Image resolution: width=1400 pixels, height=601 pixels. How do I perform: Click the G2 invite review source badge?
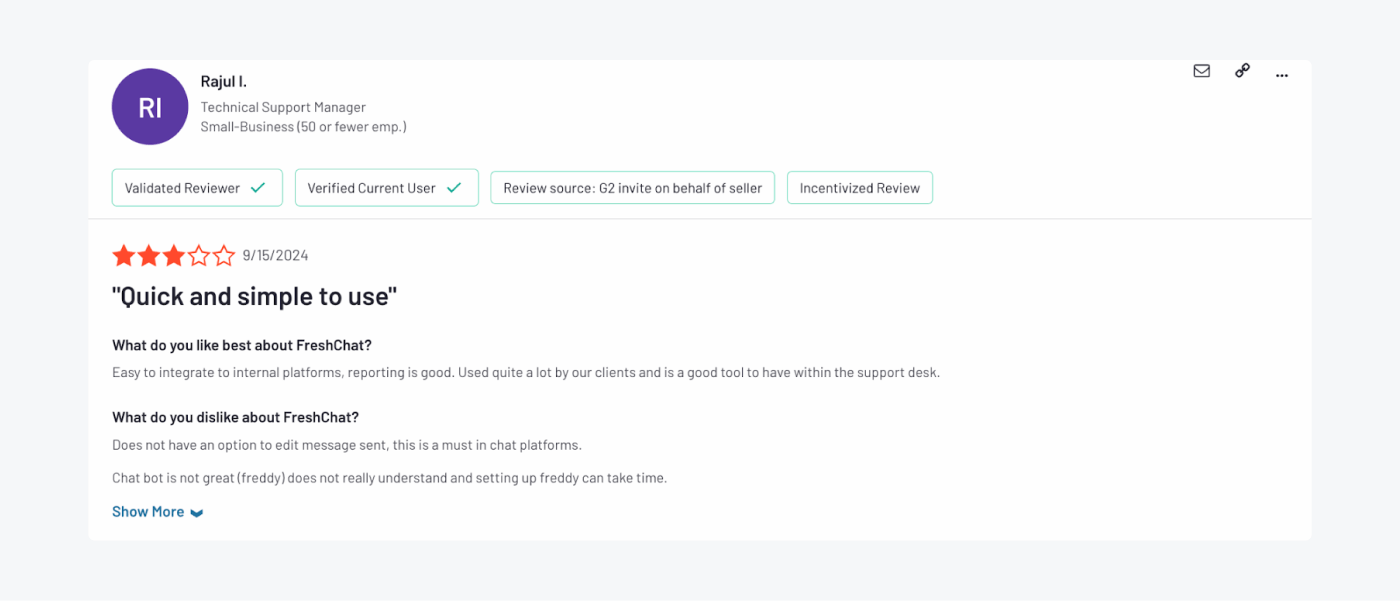pos(633,188)
